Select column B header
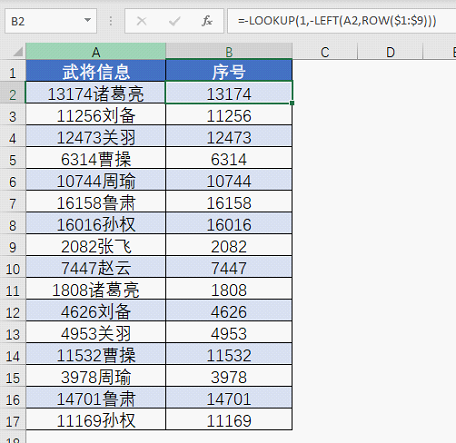456x443 pixels. click(x=229, y=52)
